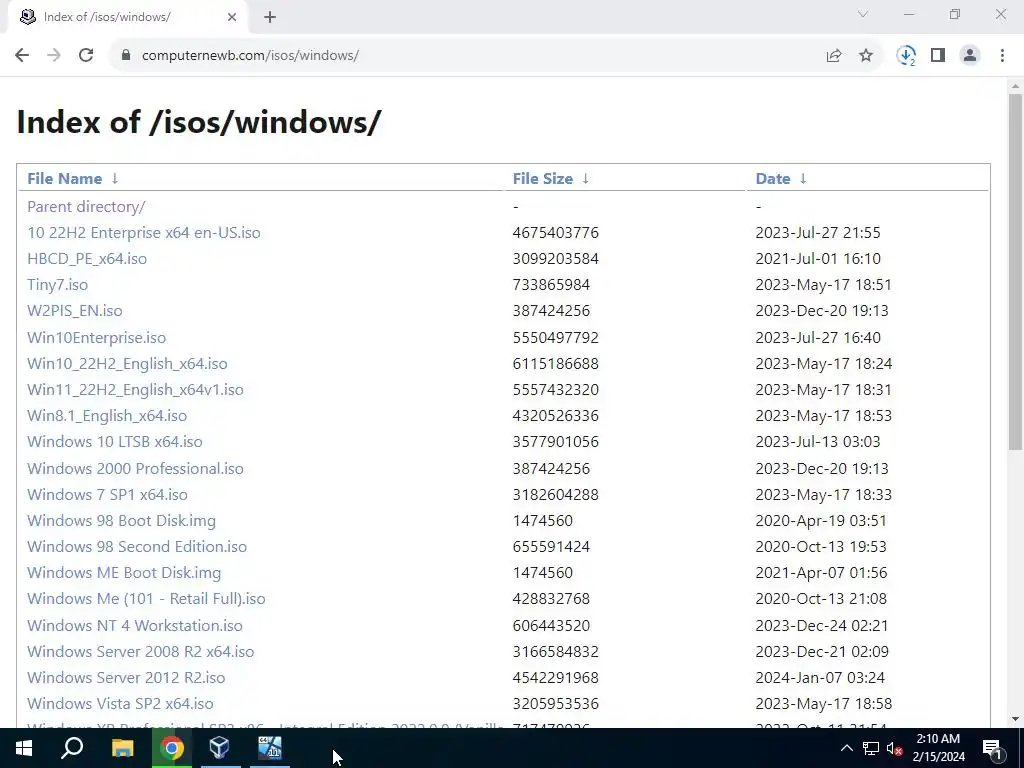This screenshot has width=1024, height=768.
Task: Open the network tray icon
Action: [x=871, y=748]
